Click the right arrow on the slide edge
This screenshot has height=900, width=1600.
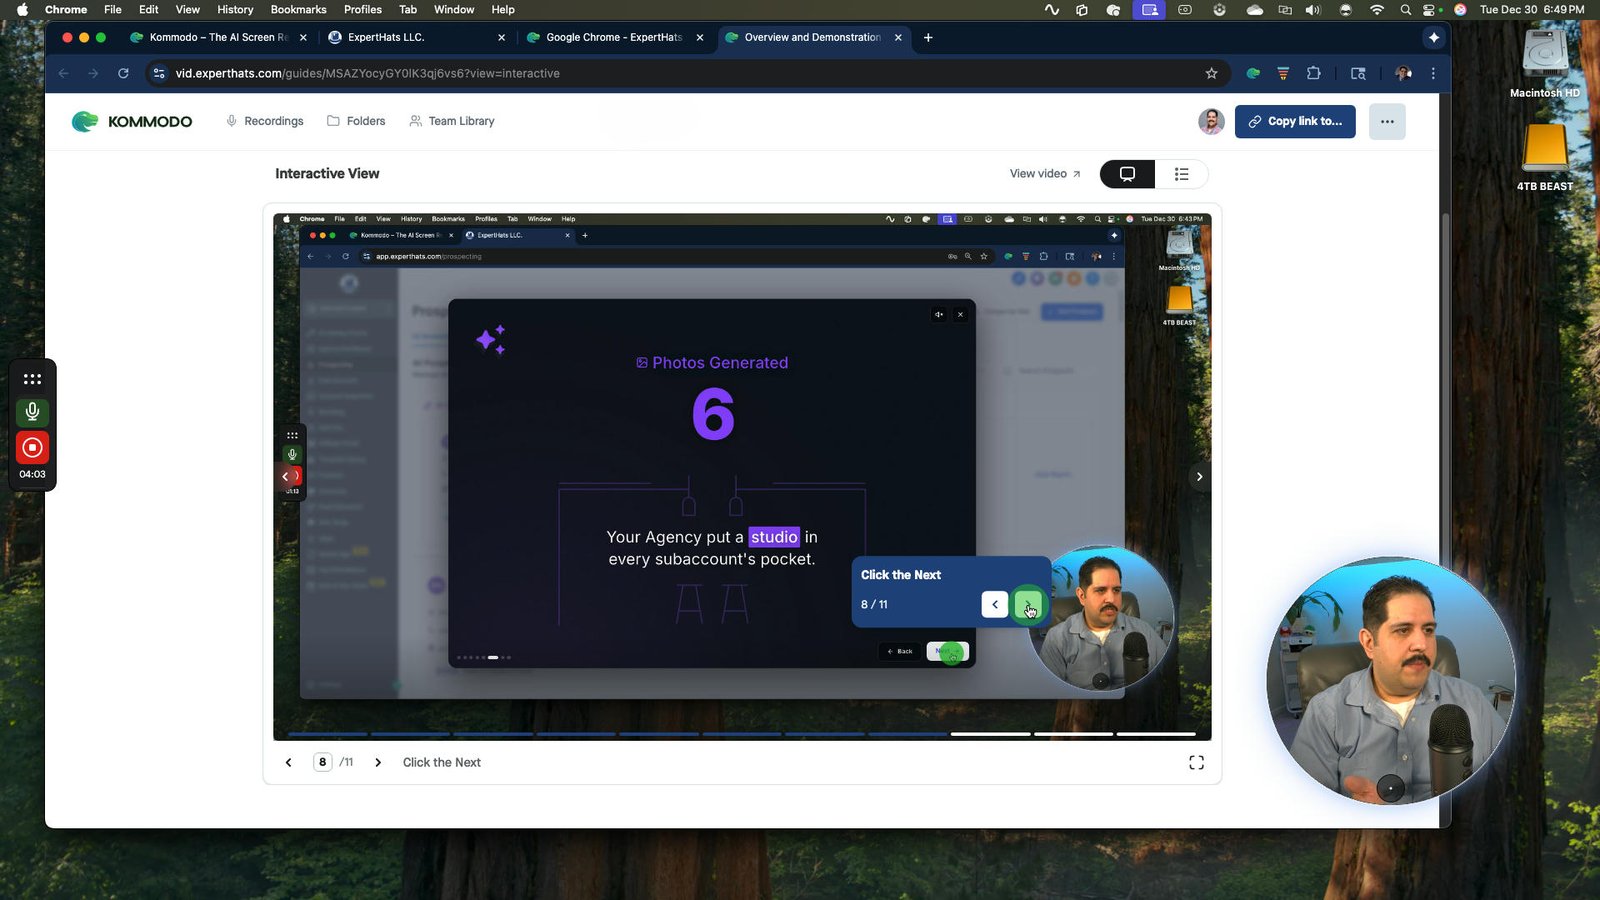pos(1200,477)
